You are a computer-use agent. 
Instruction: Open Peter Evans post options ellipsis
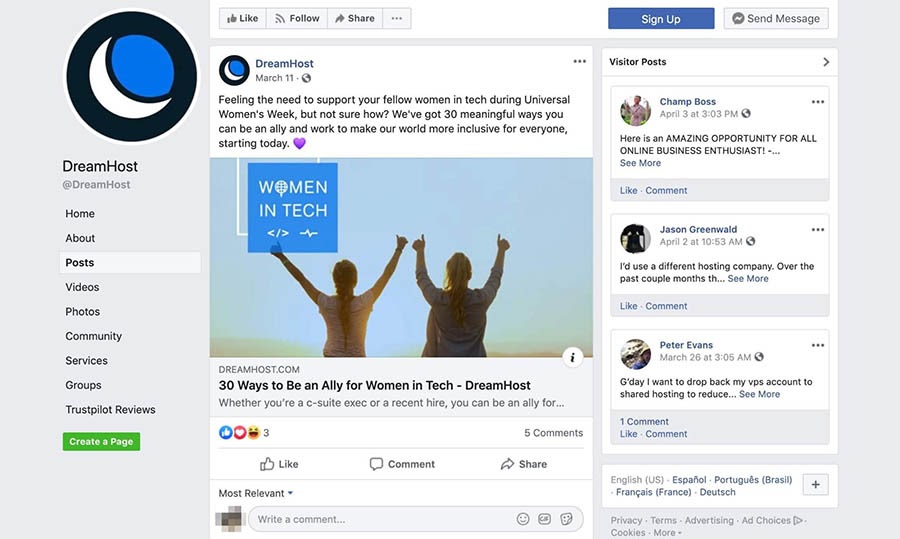818,346
